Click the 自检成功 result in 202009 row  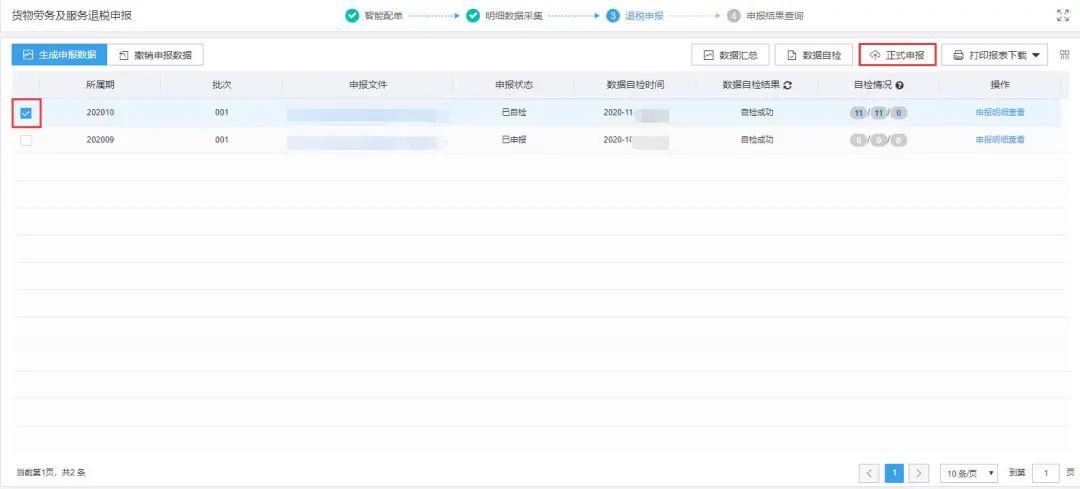pos(757,139)
